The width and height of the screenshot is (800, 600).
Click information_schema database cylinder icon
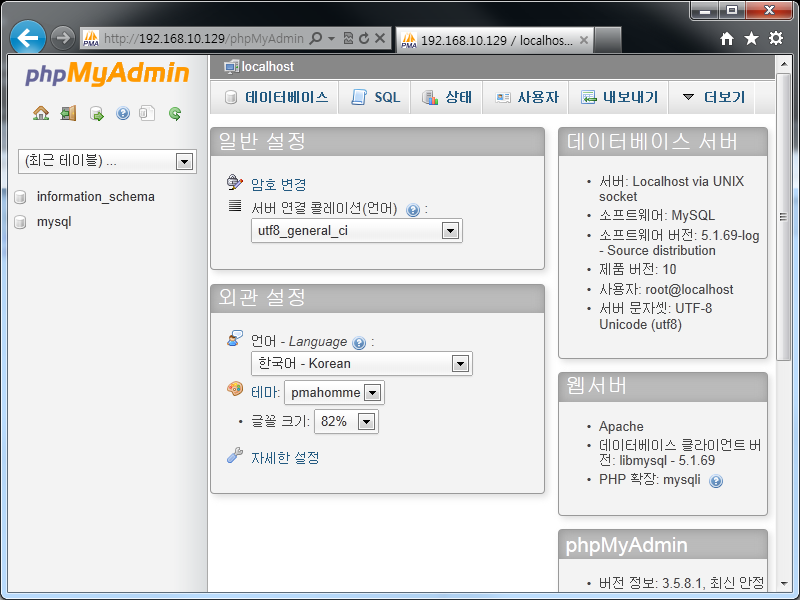tap(20, 197)
